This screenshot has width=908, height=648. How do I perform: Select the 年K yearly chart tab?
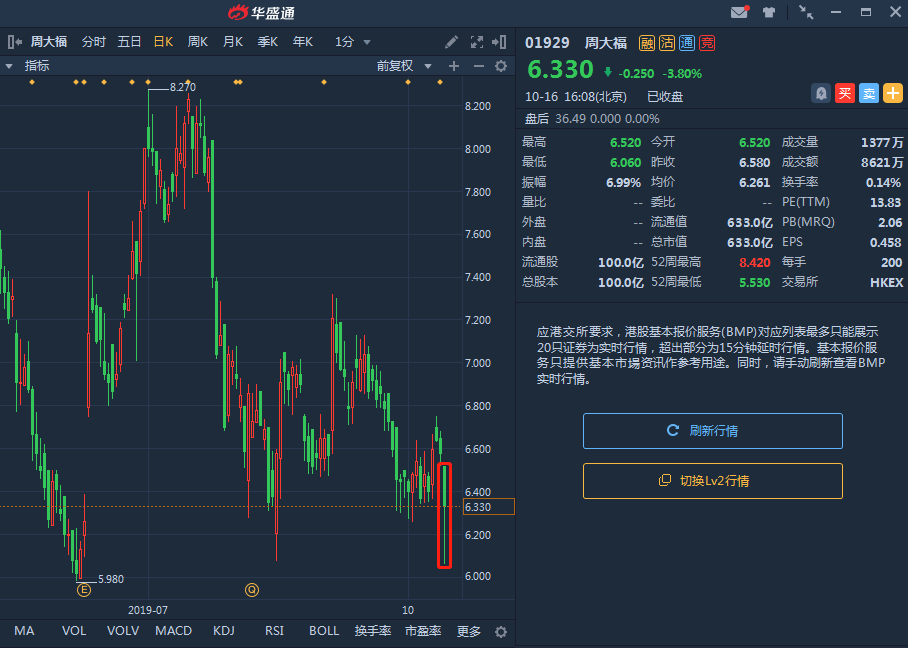pos(303,42)
